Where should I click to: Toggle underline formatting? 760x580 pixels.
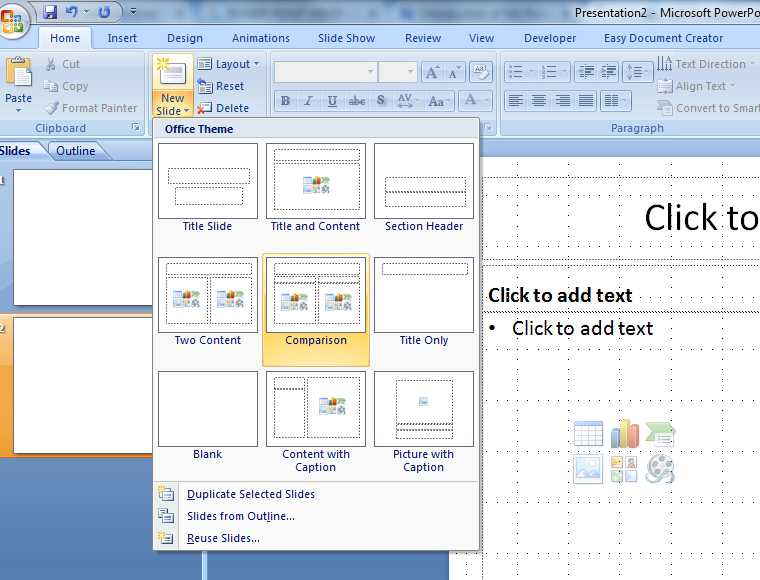pyautogui.click(x=332, y=101)
